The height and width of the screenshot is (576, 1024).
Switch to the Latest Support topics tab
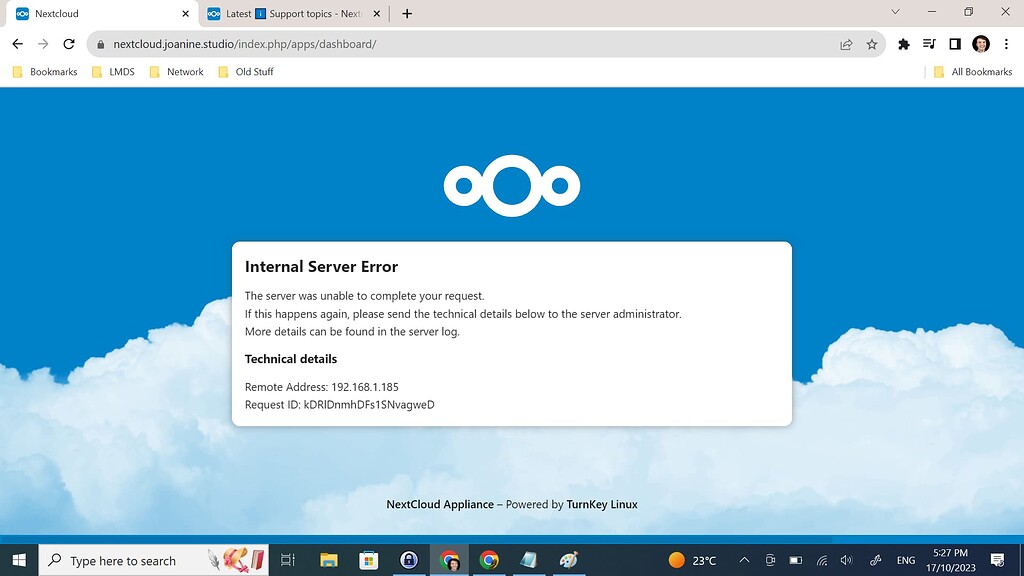click(x=294, y=14)
